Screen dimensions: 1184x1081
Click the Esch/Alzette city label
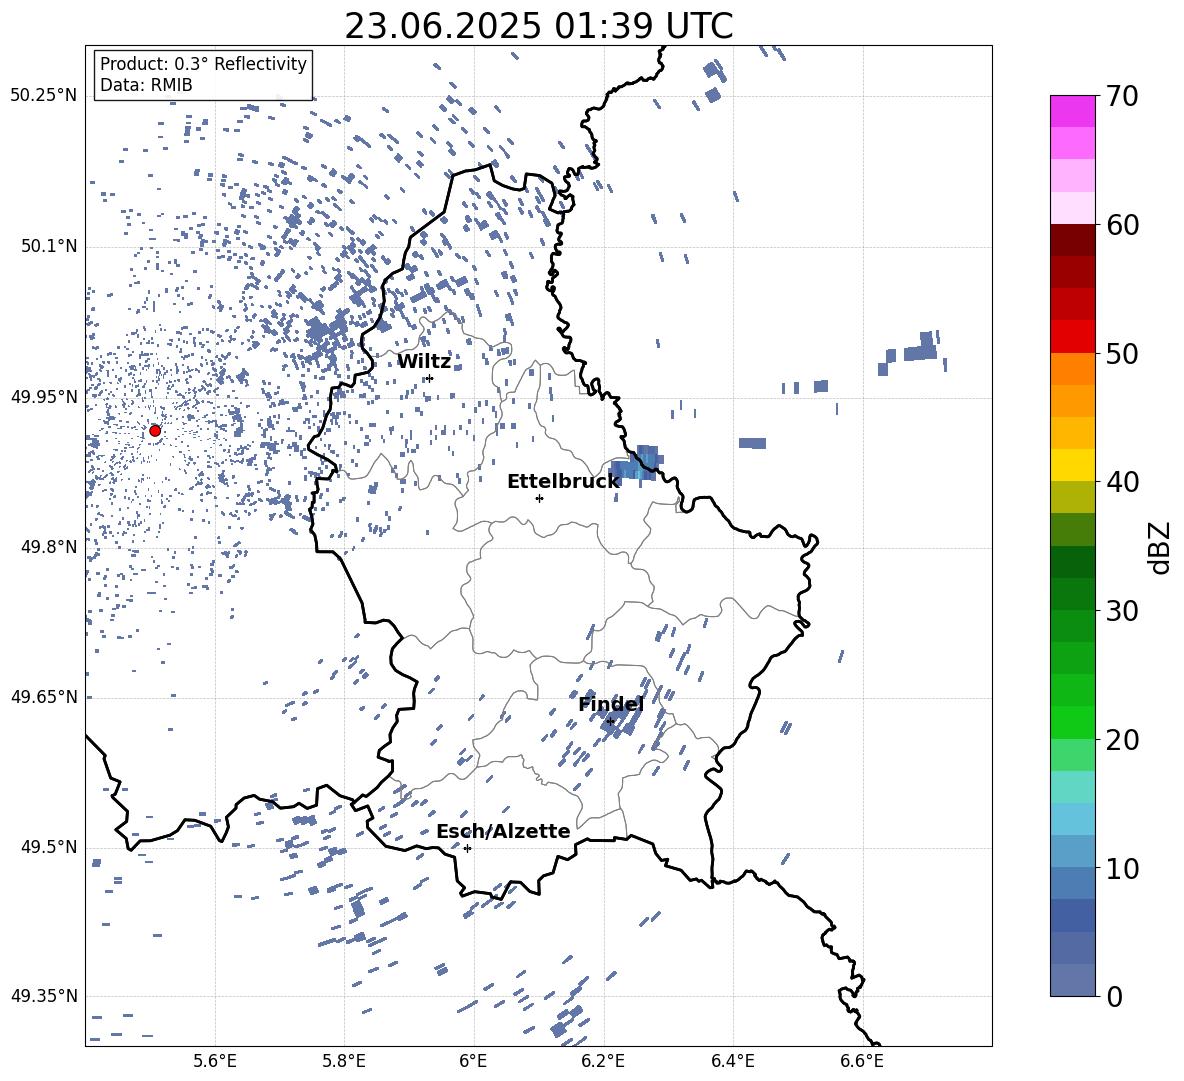pyautogui.click(x=503, y=831)
